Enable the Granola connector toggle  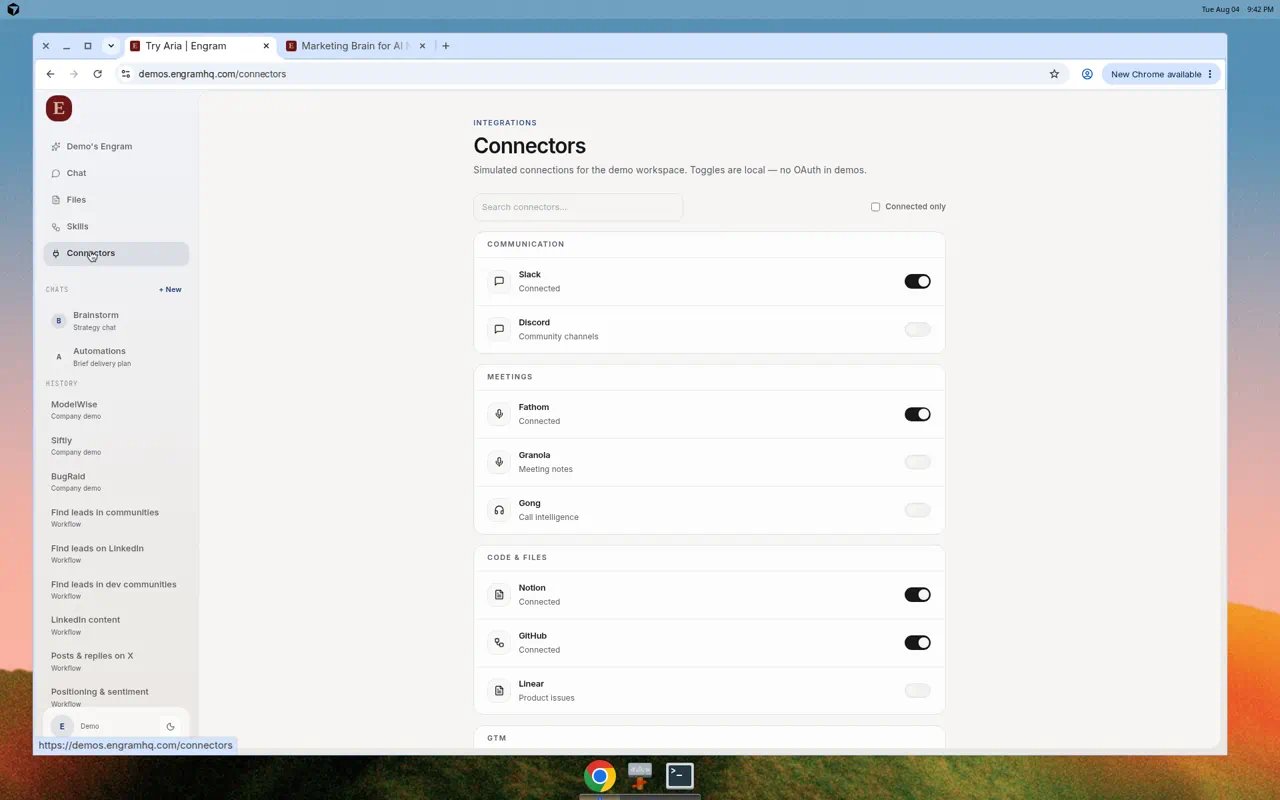coord(917,462)
